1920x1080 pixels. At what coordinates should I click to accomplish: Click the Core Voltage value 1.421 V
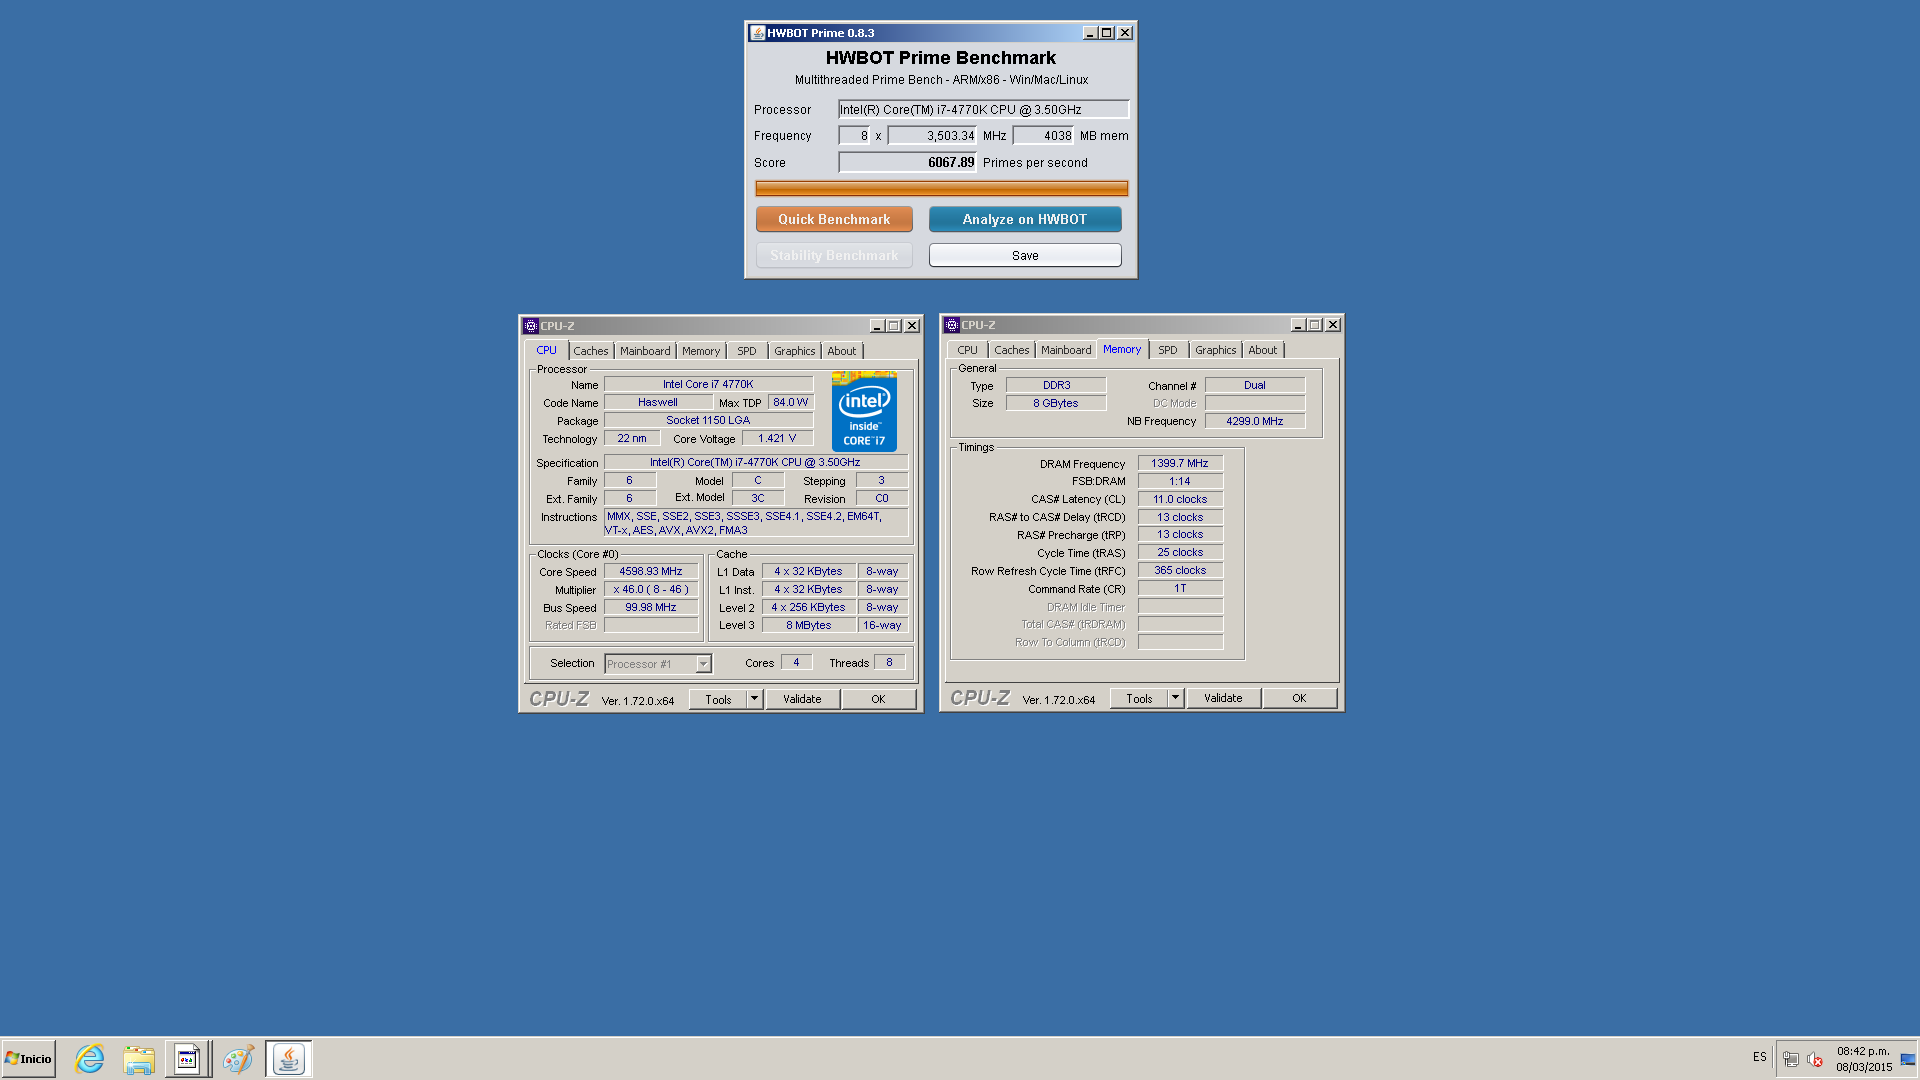click(777, 438)
